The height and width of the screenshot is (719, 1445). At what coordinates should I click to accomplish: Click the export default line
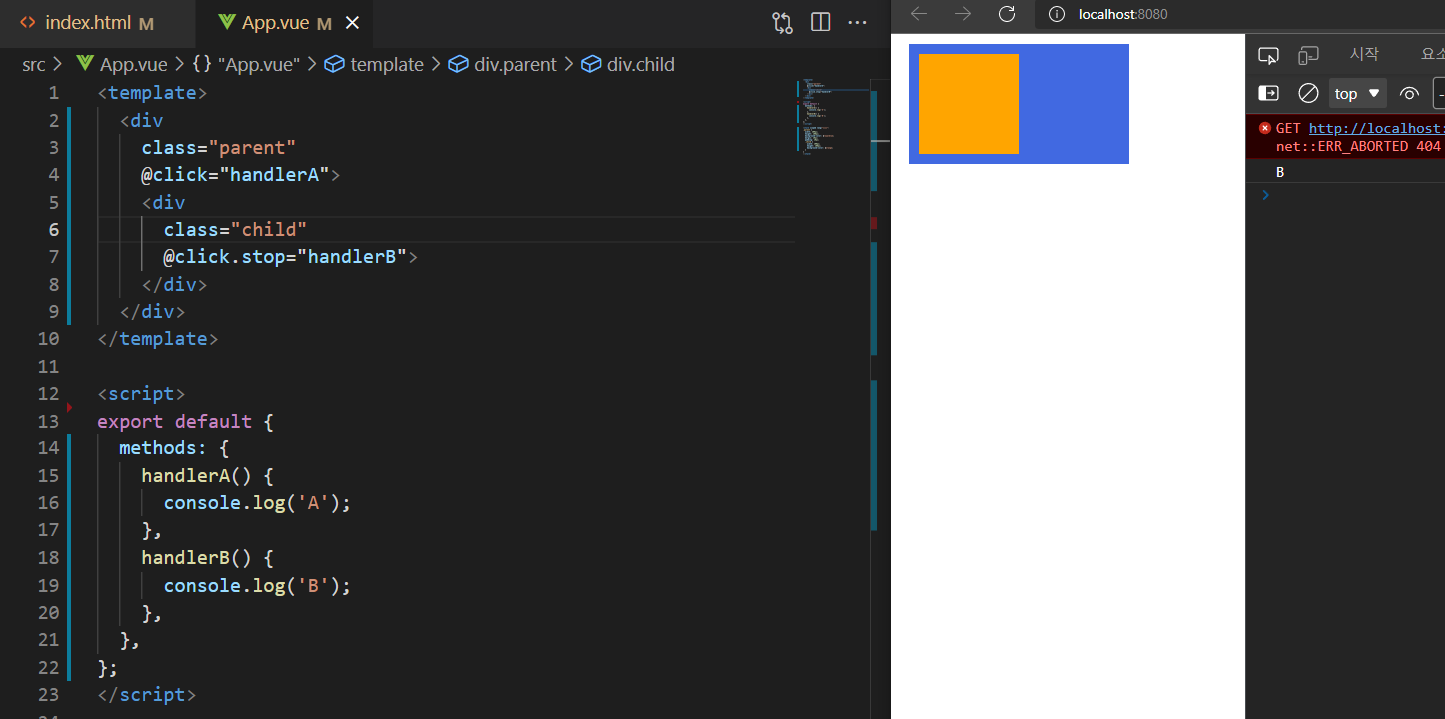tap(185, 421)
